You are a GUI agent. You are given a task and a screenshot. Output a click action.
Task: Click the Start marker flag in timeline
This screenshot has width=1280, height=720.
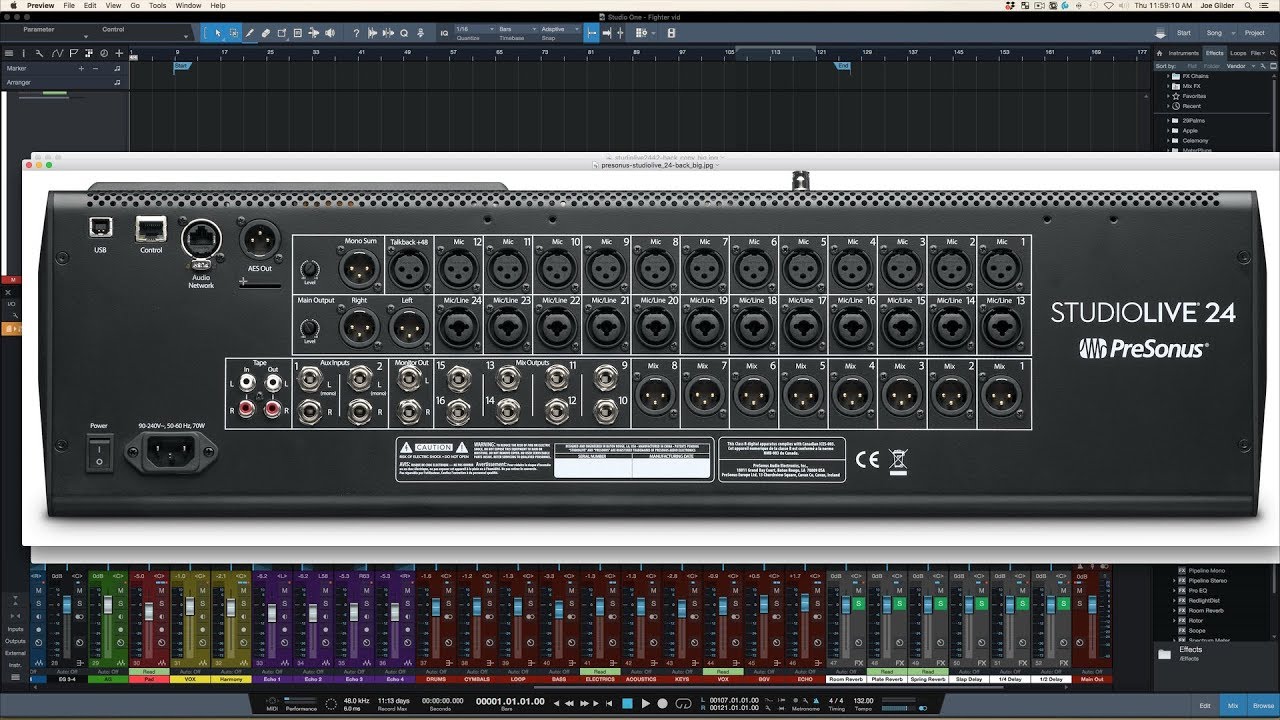click(x=182, y=66)
